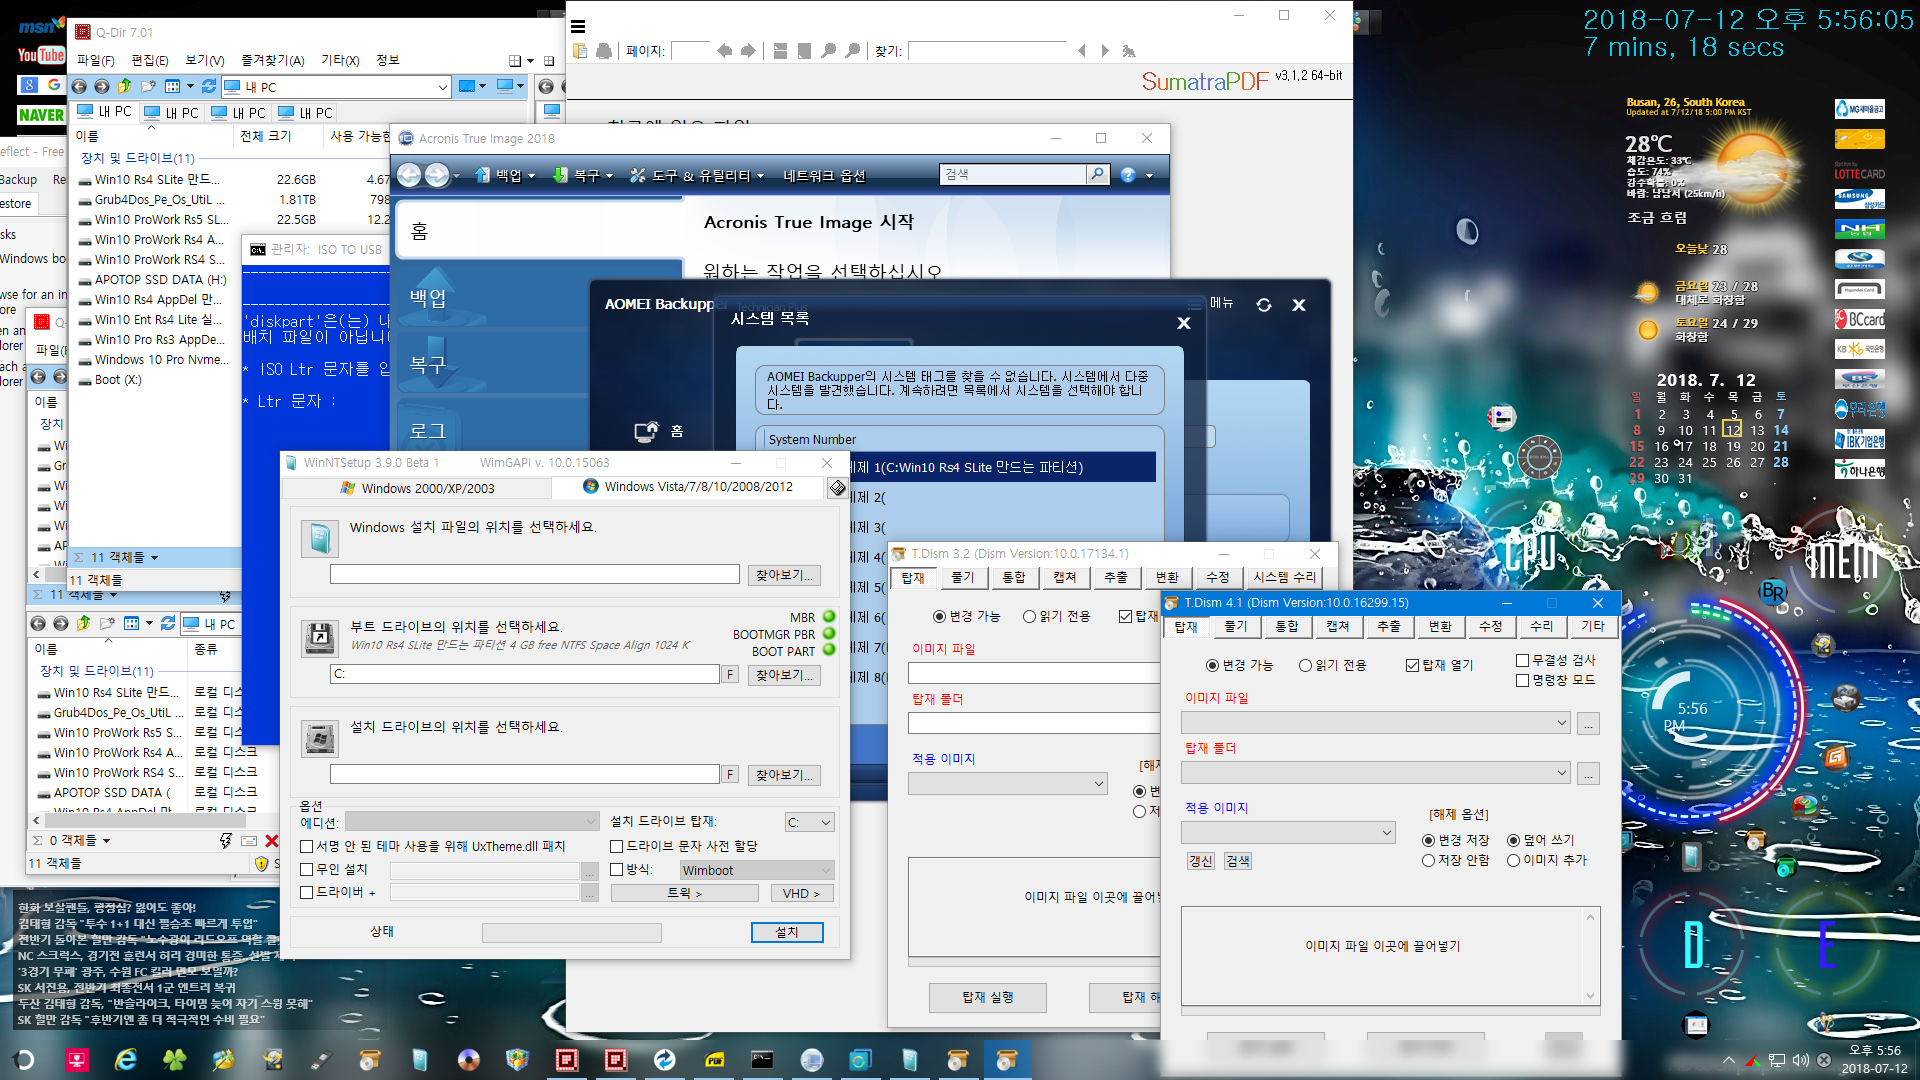Click BCcard icon on desktop sidebar
Image resolution: width=1920 pixels, height=1080 pixels.
pos(1859,319)
